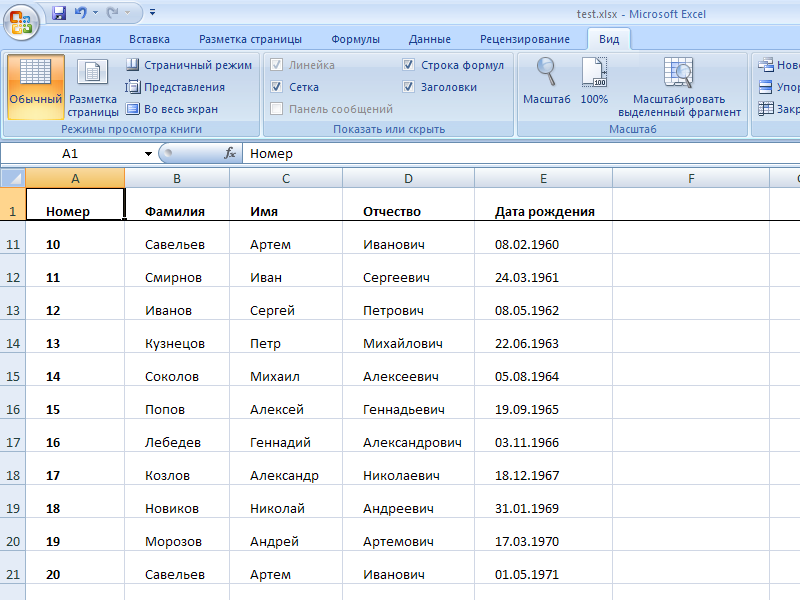
Task: Select the date cell 01.05.1971
Action: (x=543, y=567)
